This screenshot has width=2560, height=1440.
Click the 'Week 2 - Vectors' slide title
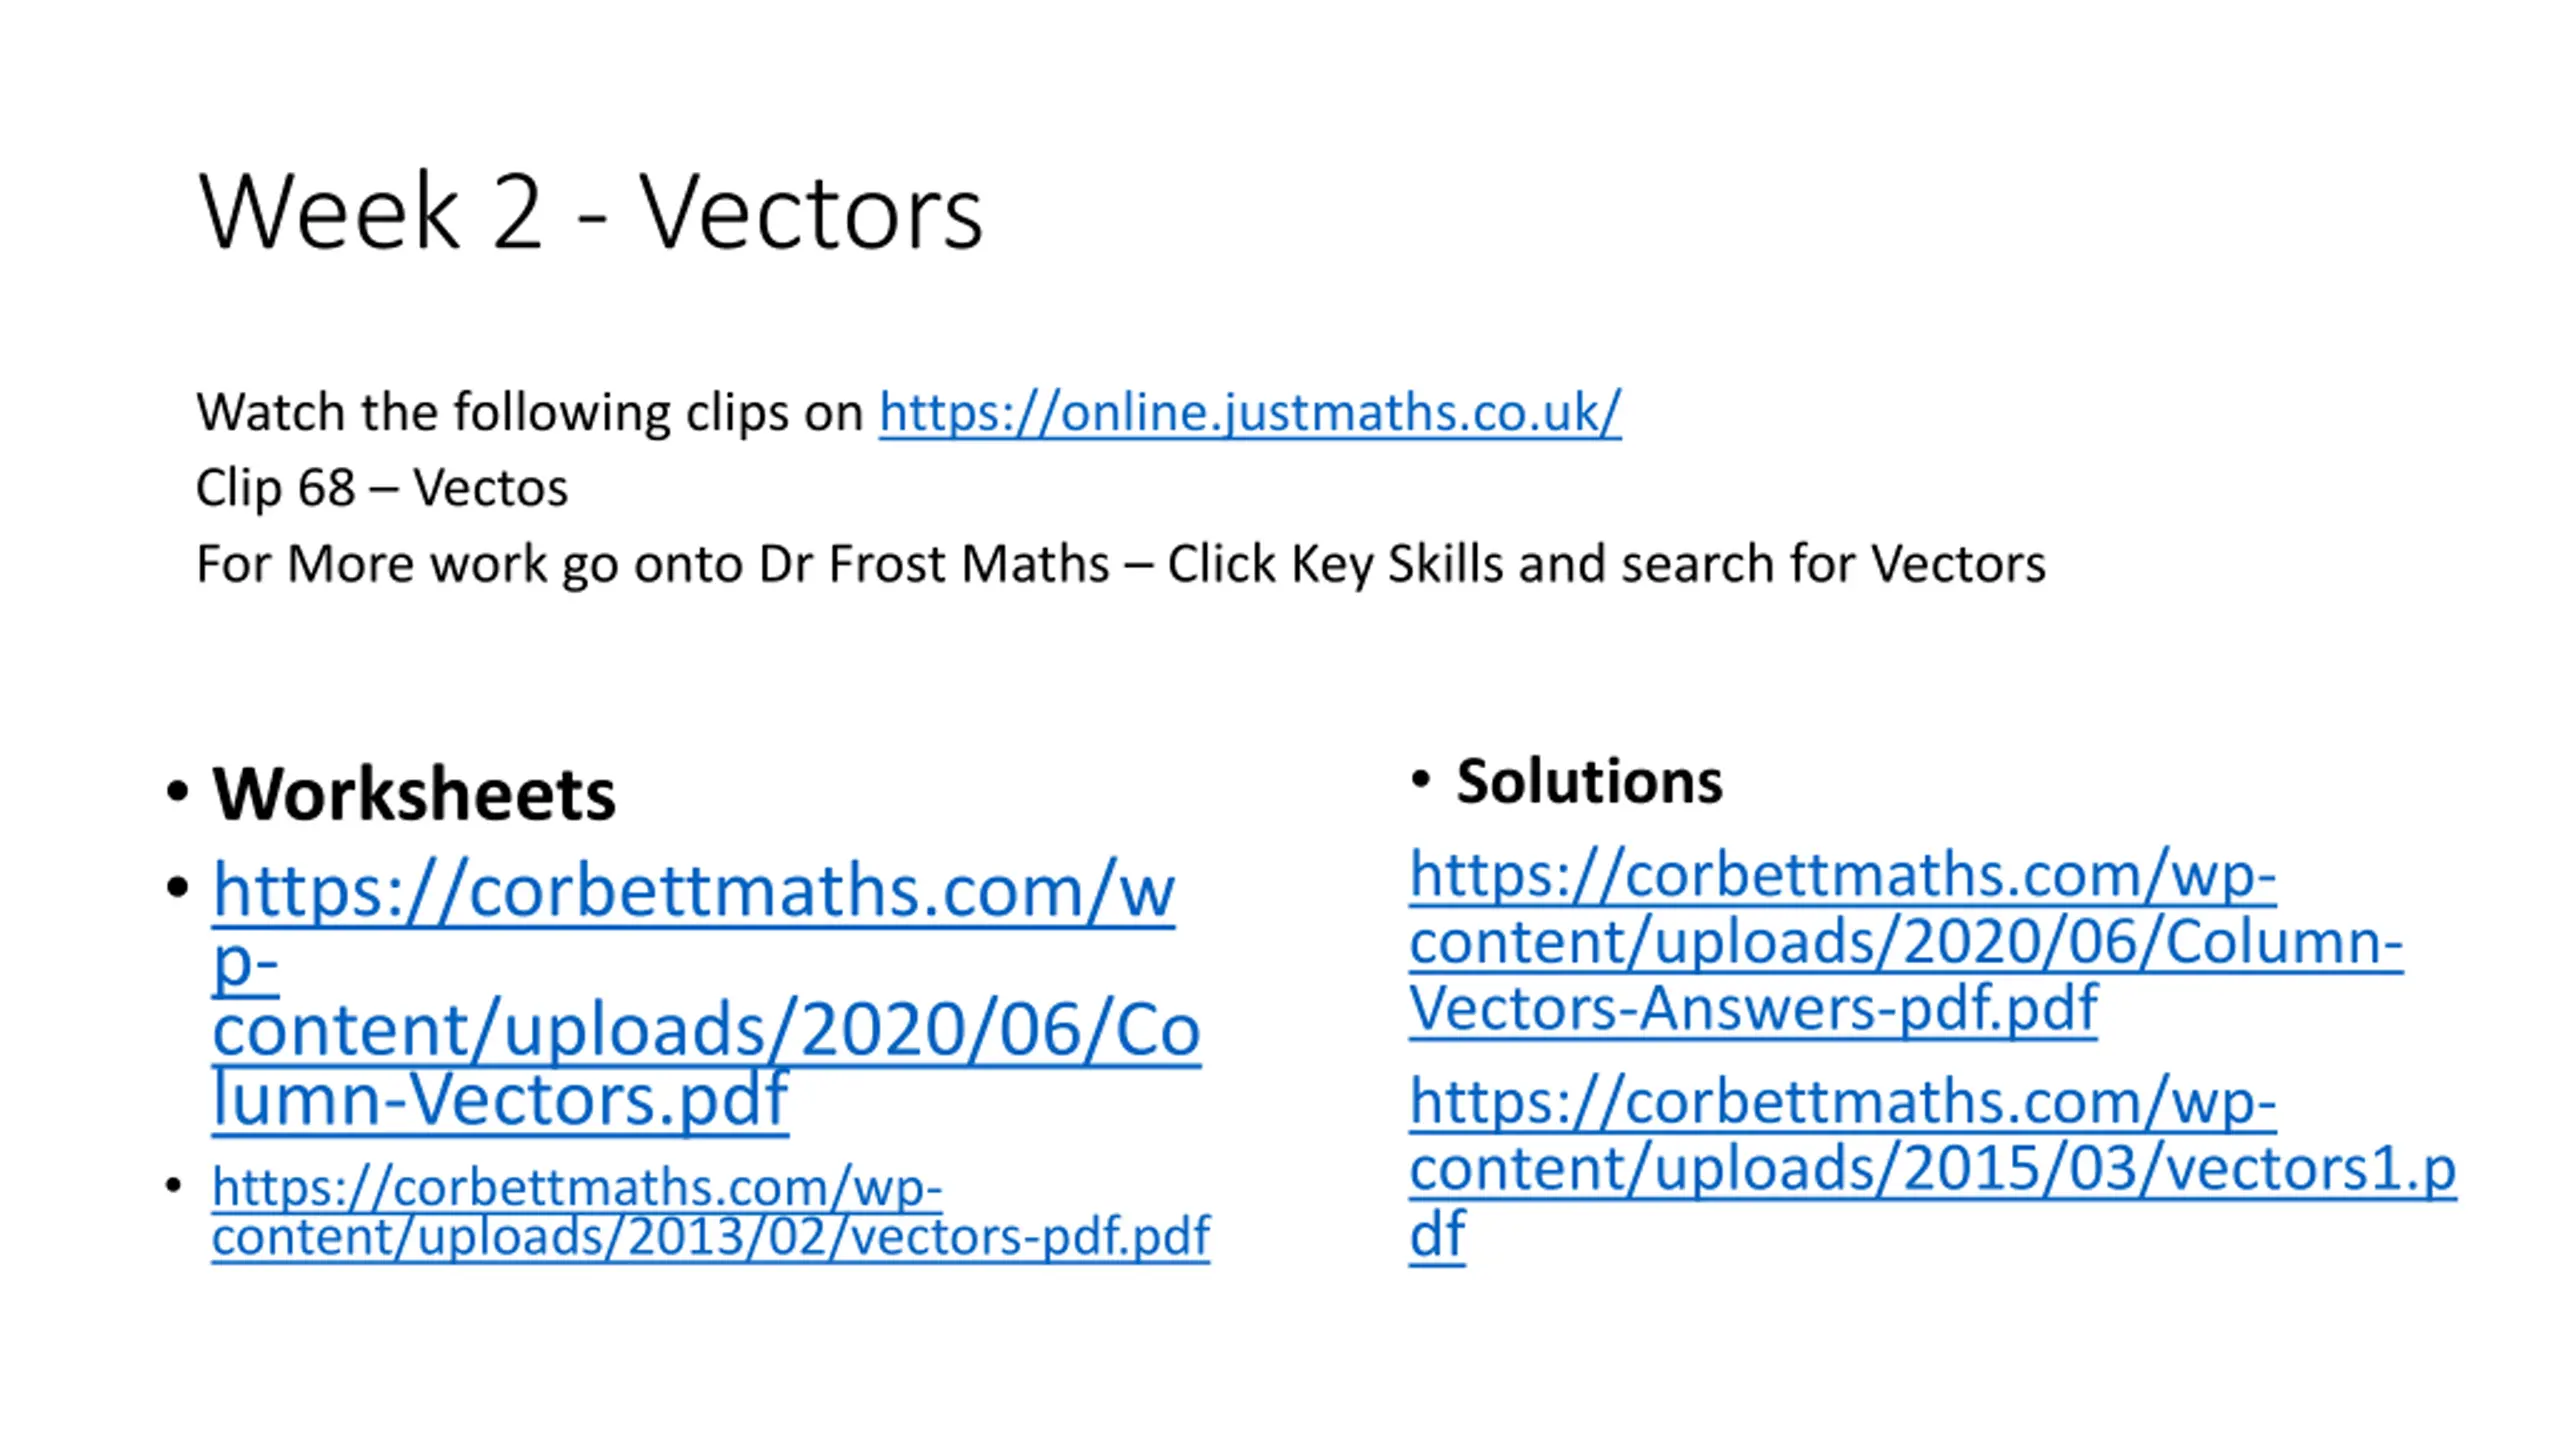point(591,211)
